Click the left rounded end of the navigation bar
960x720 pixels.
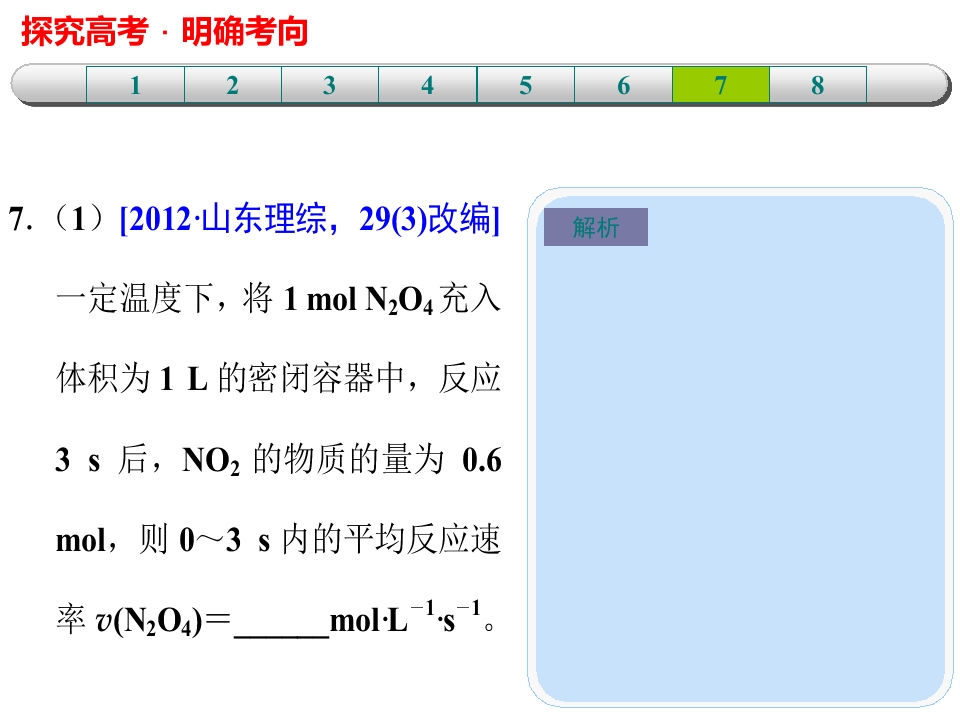point(49,84)
